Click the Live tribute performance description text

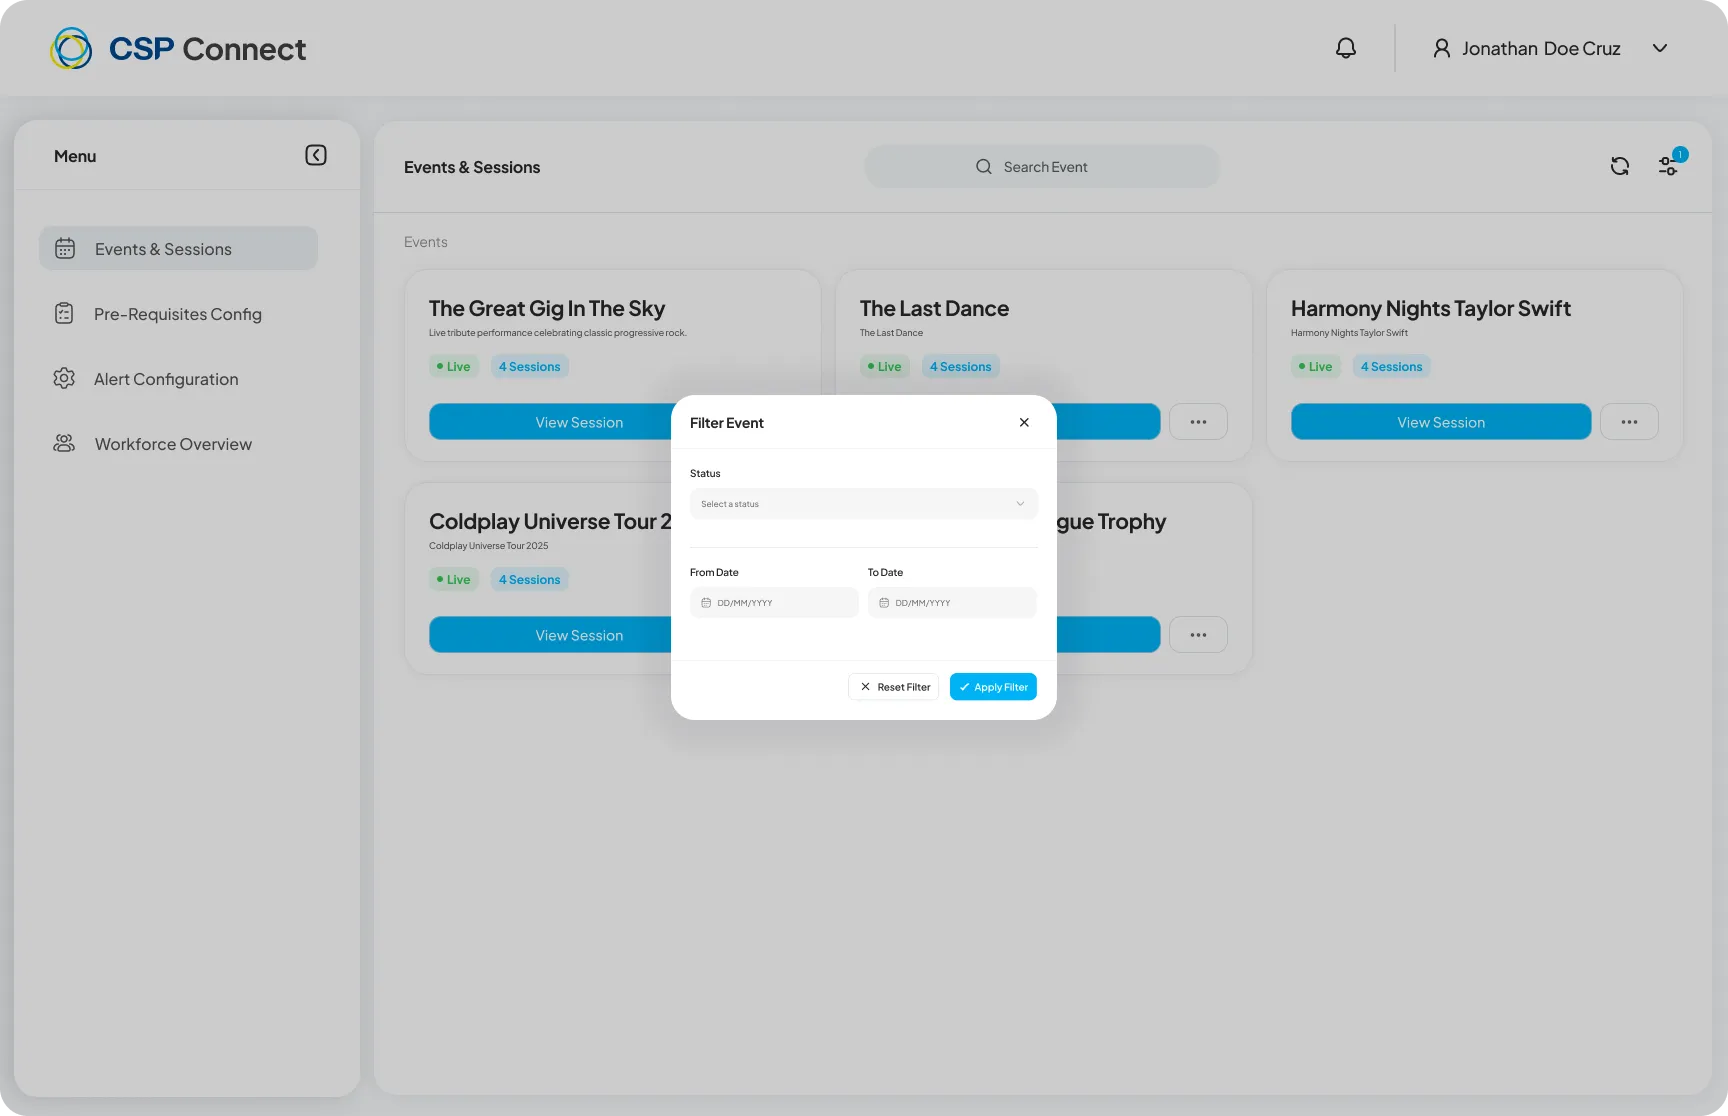point(558,333)
